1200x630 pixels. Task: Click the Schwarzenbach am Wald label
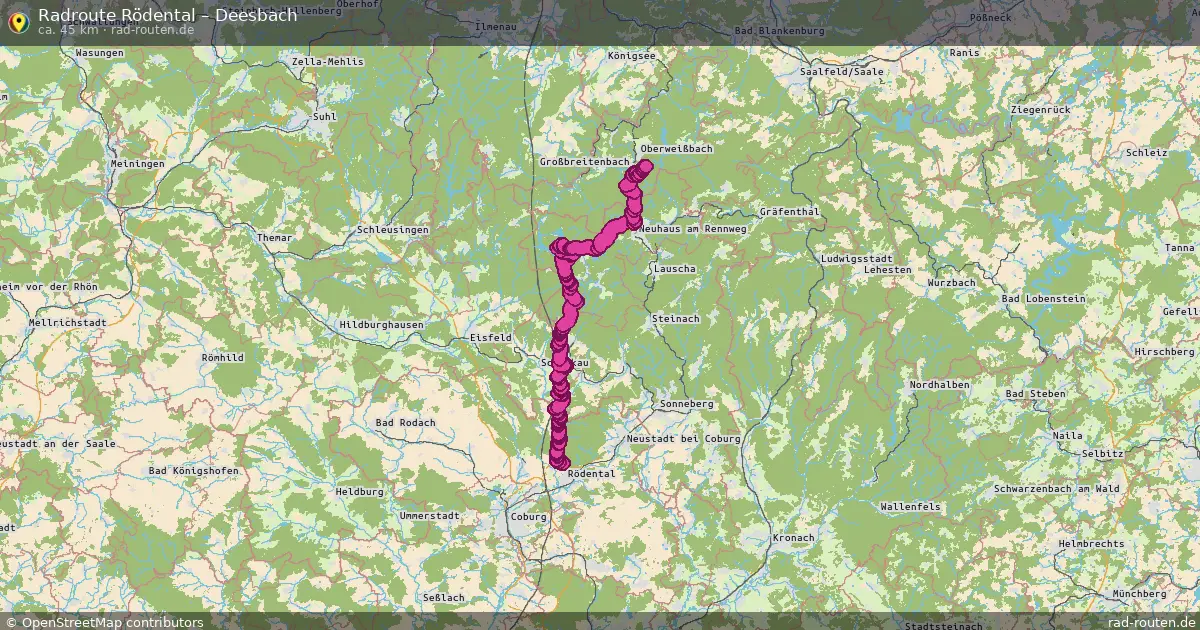[1056, 488]
